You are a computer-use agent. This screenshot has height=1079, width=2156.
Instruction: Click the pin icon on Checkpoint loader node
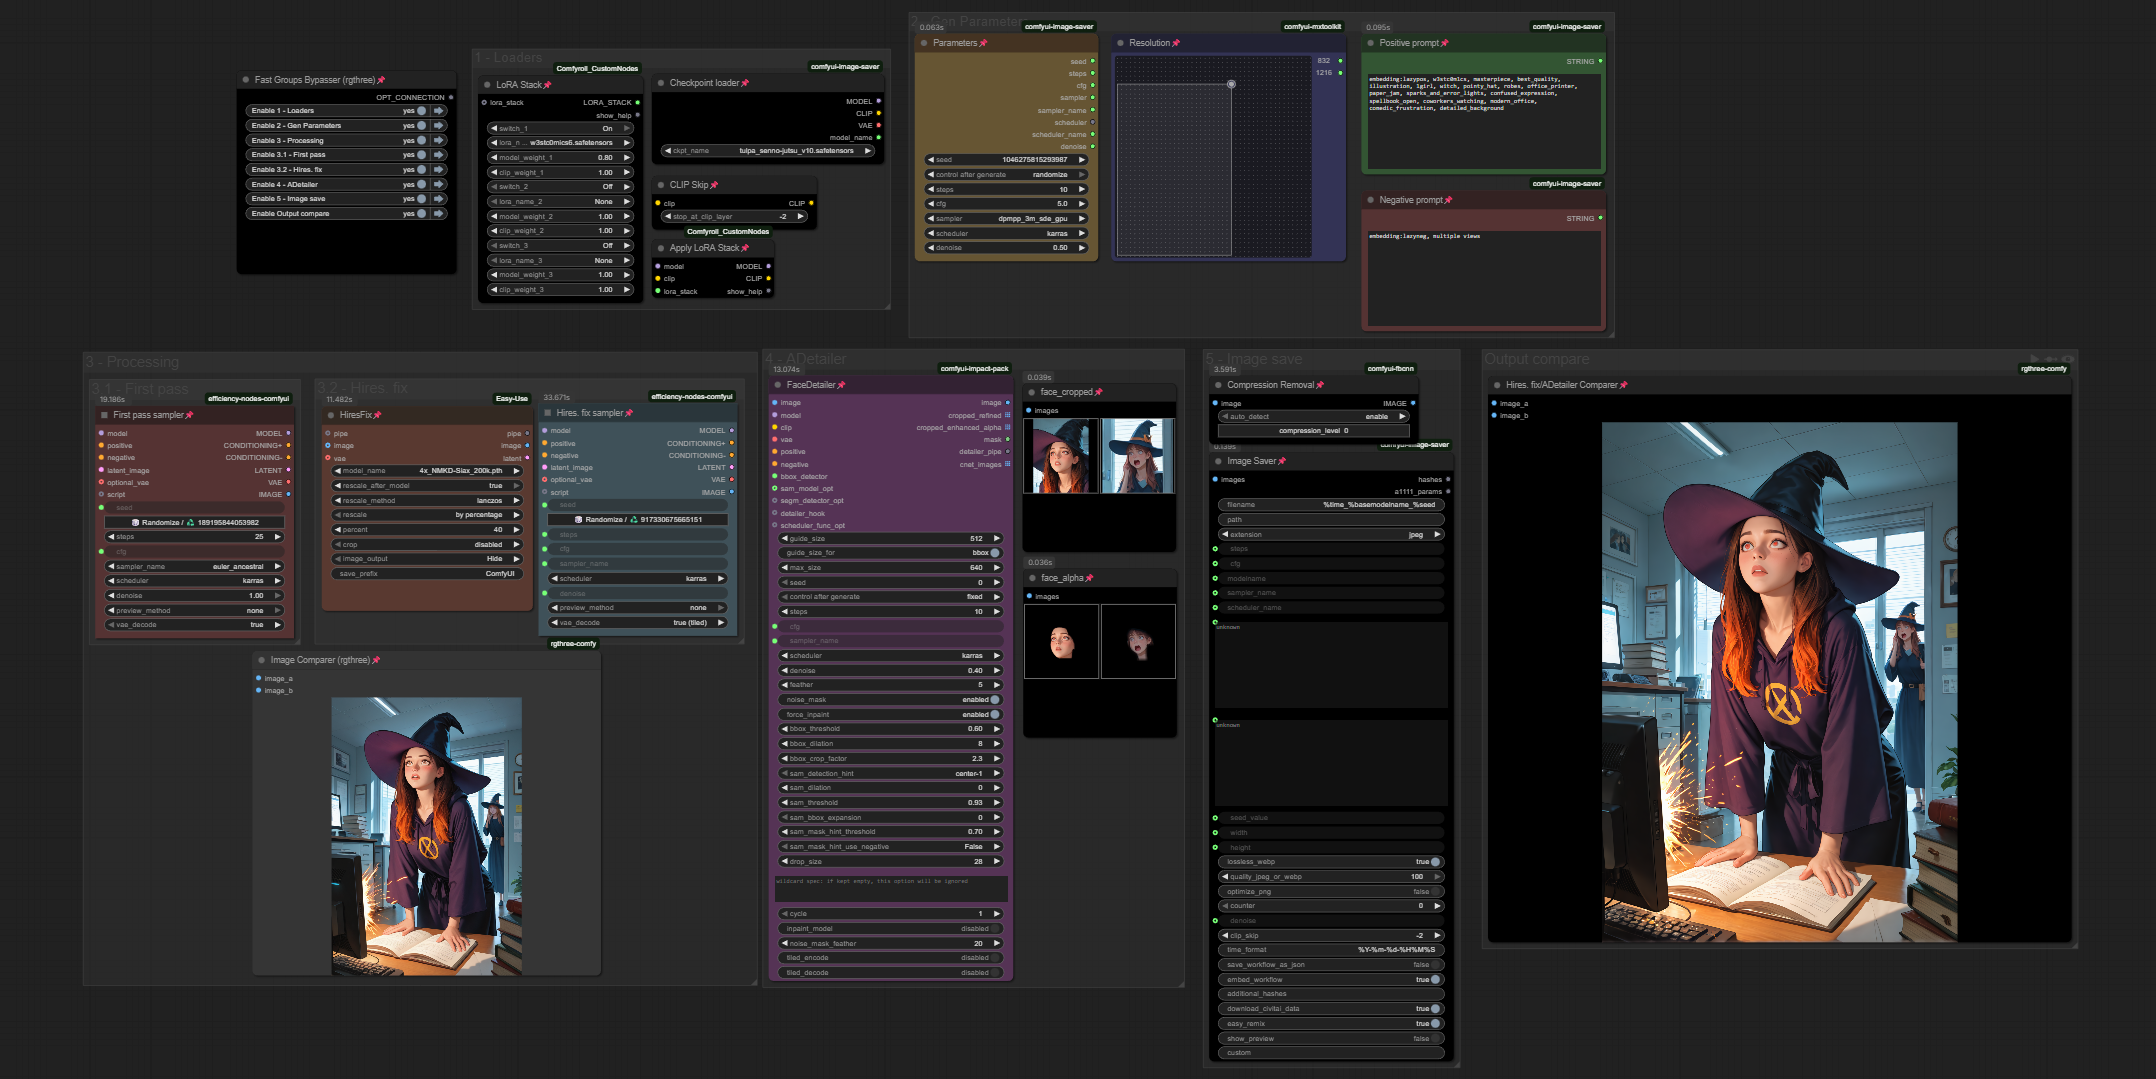[x=746, y=83]
